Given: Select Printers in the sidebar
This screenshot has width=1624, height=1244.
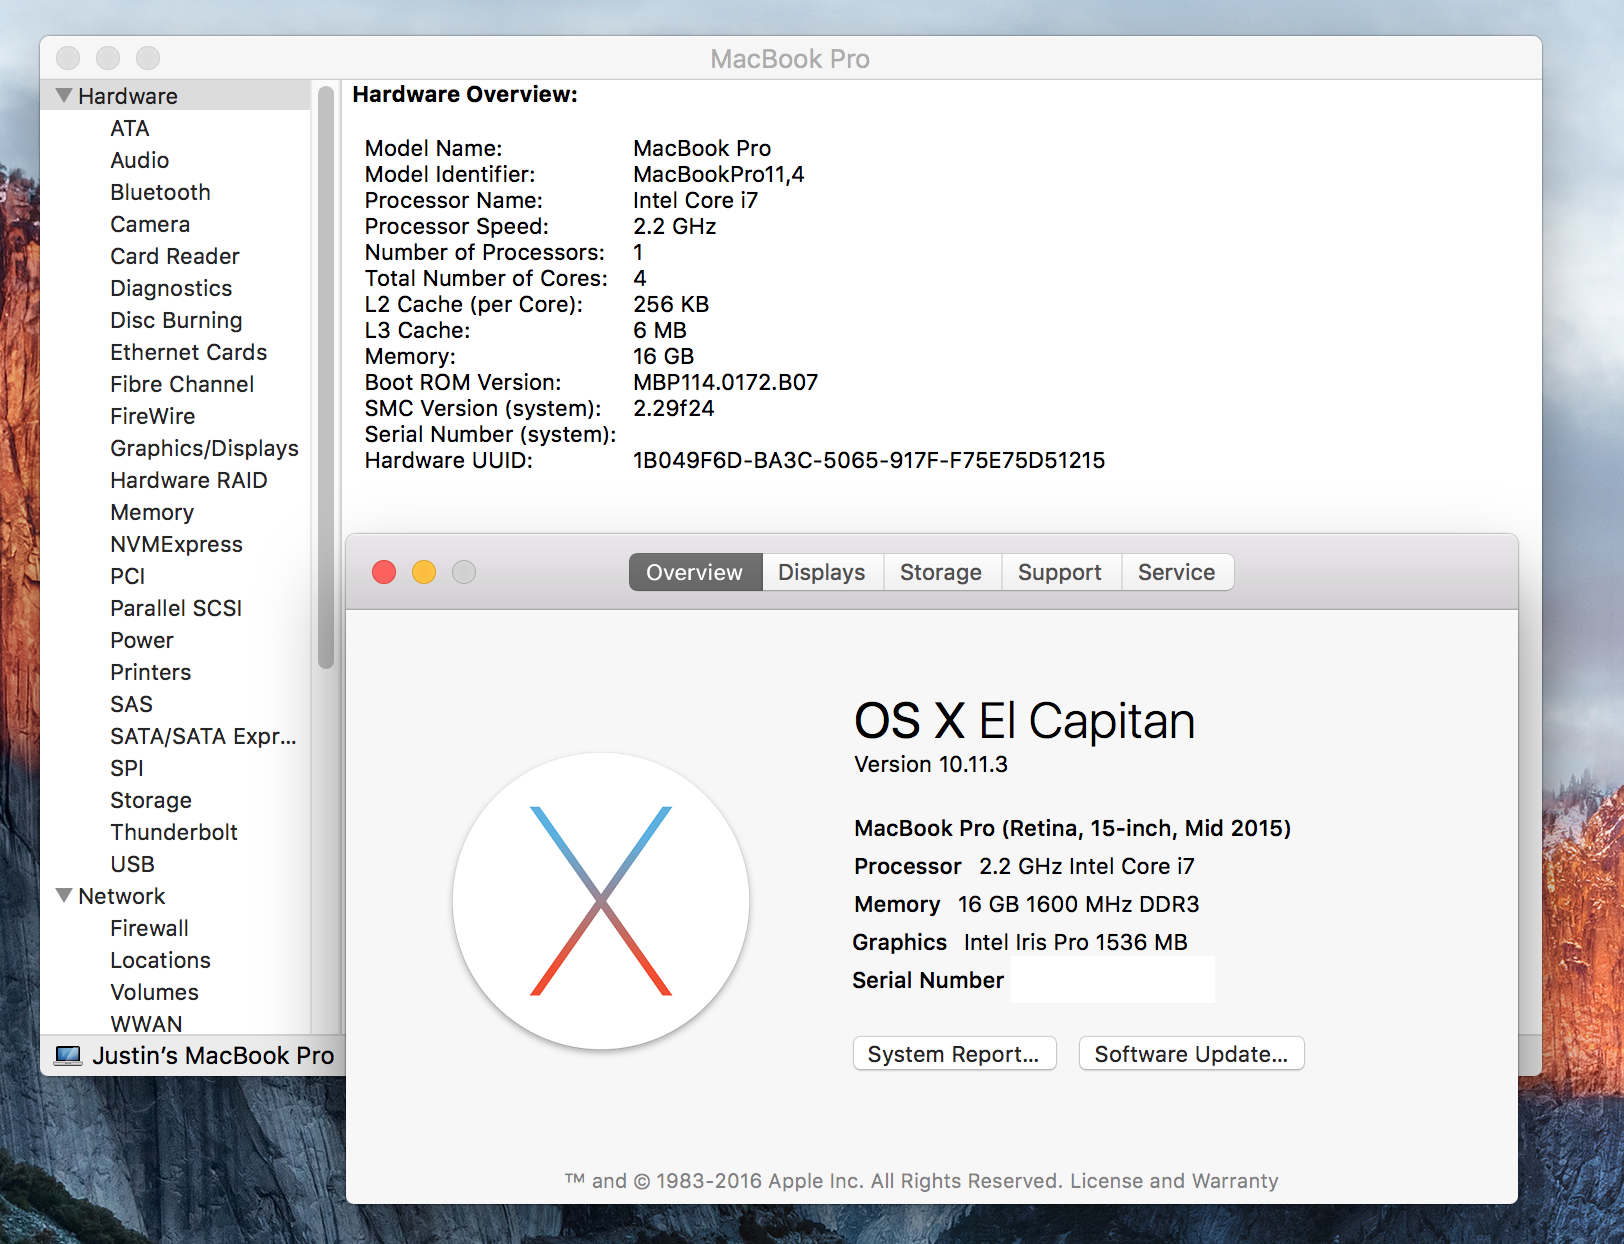Looking at the screenshot, I should (150, 672).
